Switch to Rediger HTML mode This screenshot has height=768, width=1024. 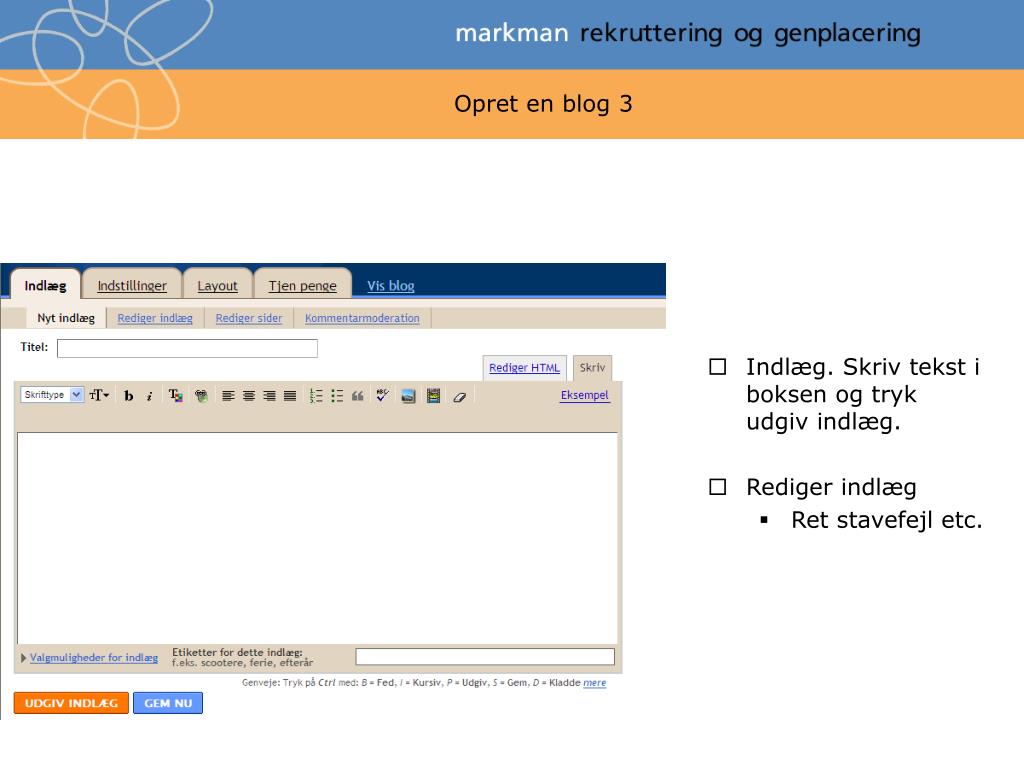[524, 368]
